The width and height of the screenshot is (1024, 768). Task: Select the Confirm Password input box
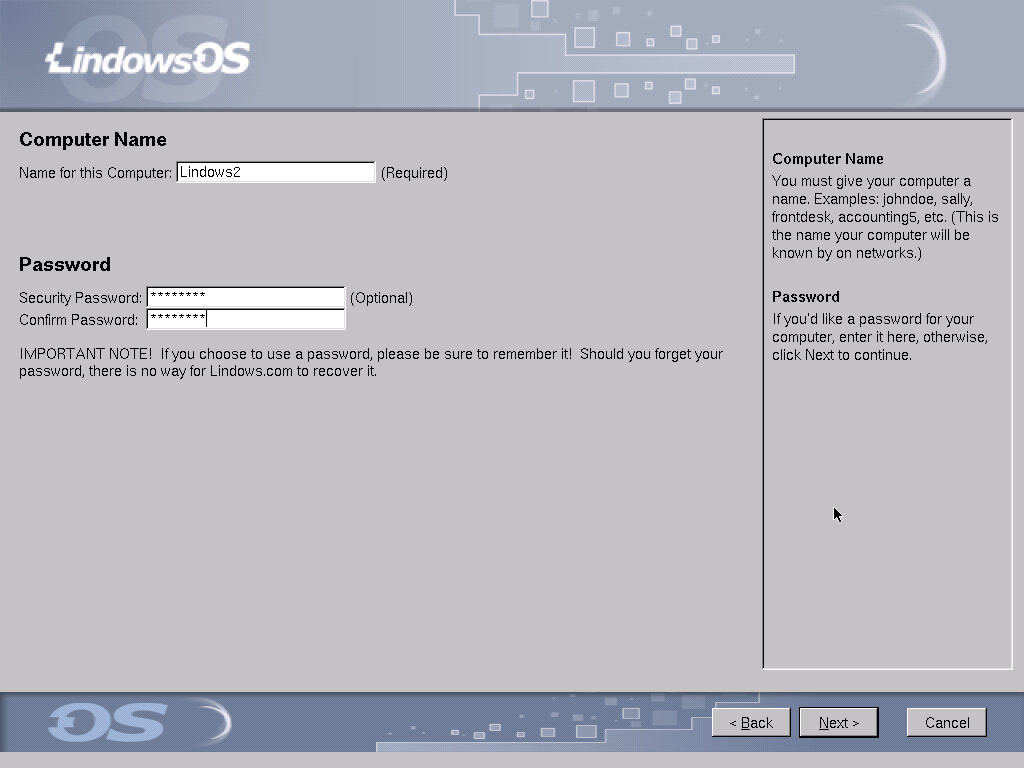tap(245, 320)
